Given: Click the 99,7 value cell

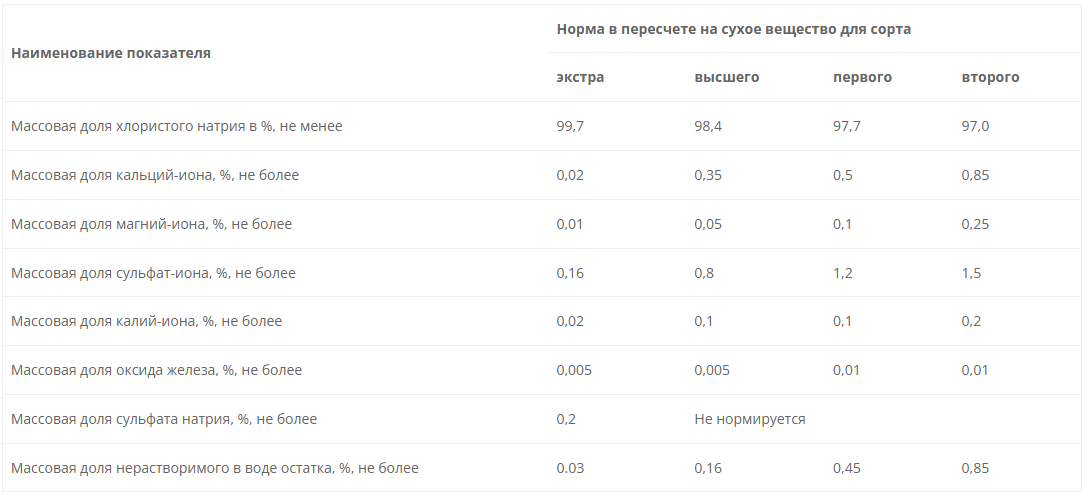Looking at the screenshot, I should coord(570,127).
